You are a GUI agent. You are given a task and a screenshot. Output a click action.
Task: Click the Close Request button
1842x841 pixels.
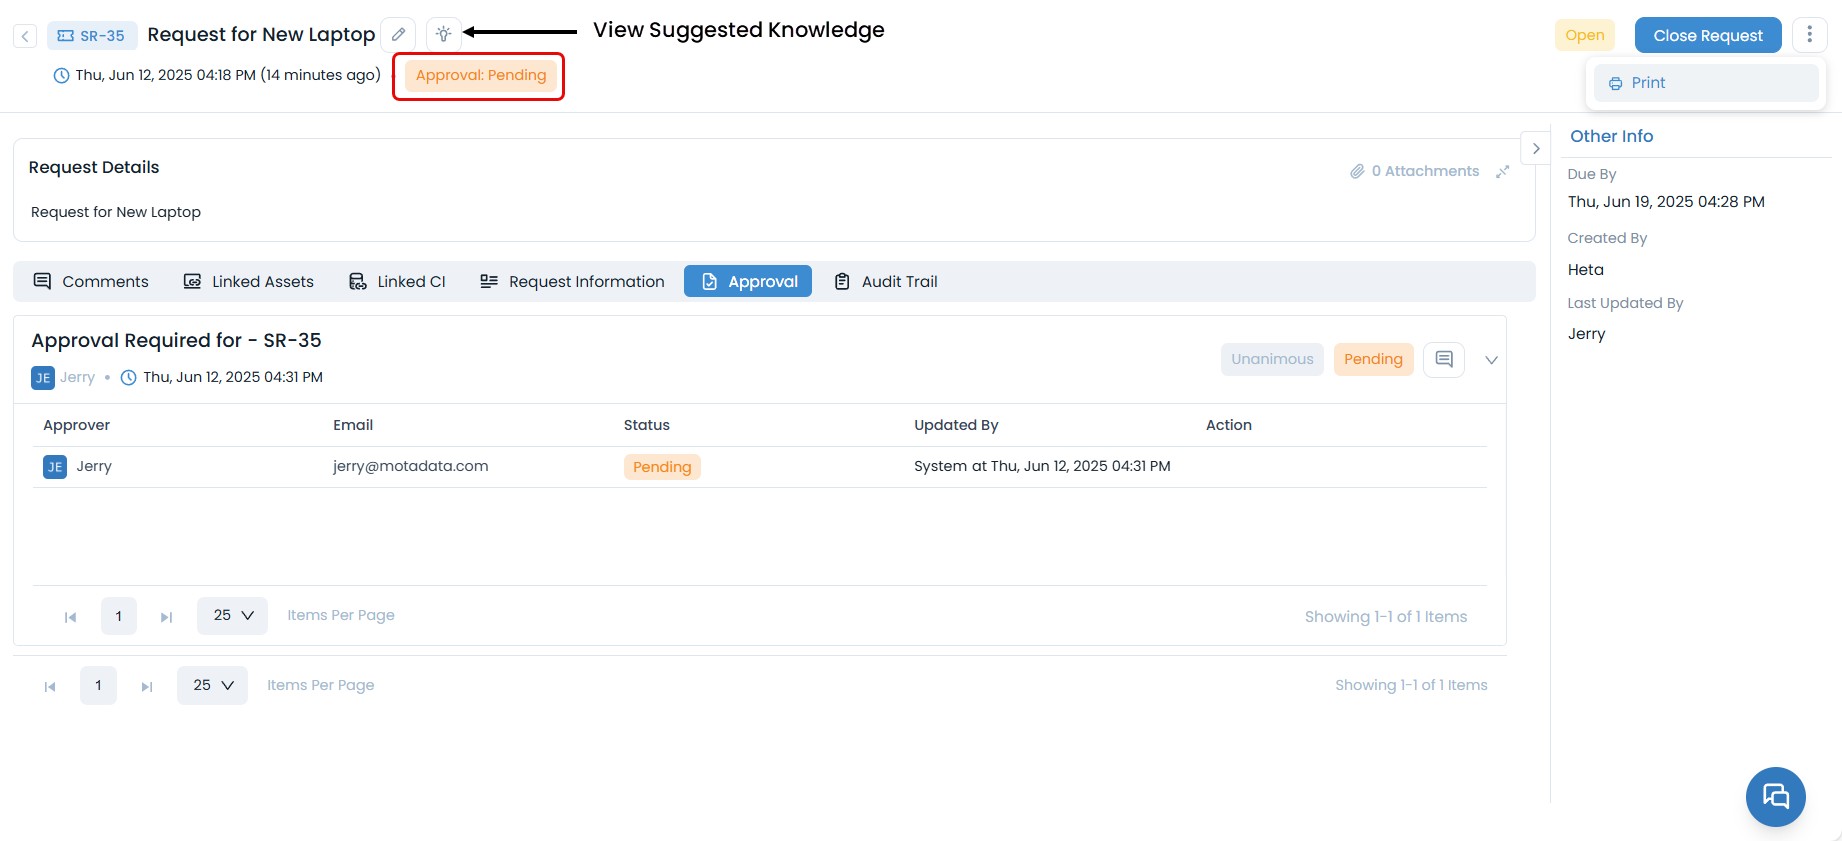pyautogui.click(x=1707, y=35)
